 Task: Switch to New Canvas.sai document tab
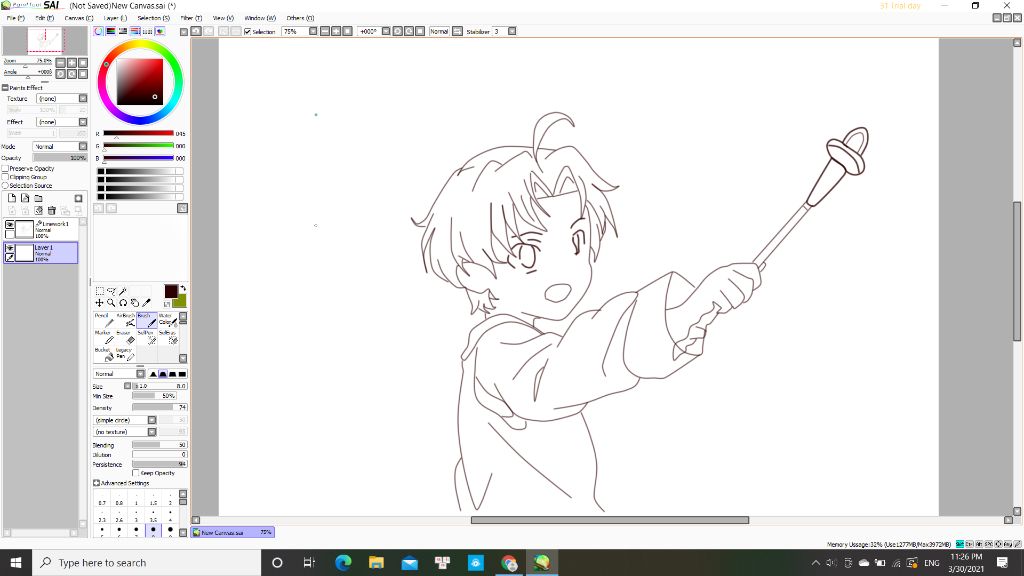click(232, 533)
